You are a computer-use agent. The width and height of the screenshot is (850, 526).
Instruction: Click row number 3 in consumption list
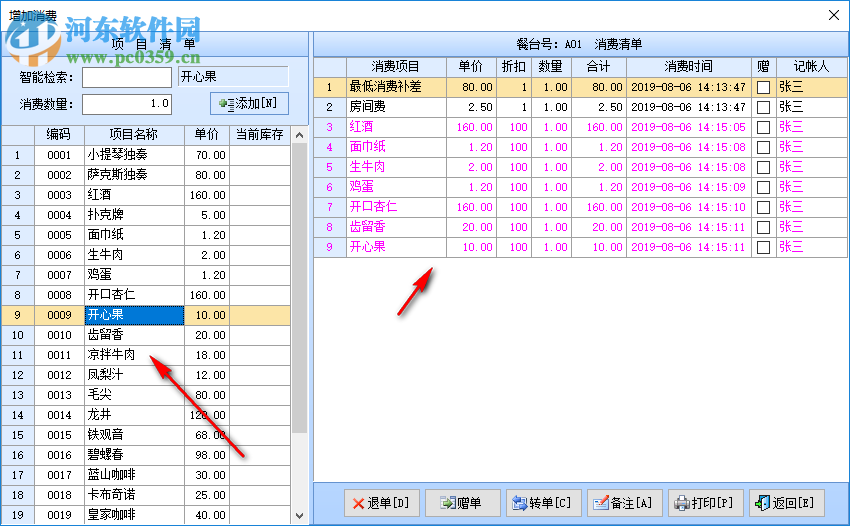(330, 127)
